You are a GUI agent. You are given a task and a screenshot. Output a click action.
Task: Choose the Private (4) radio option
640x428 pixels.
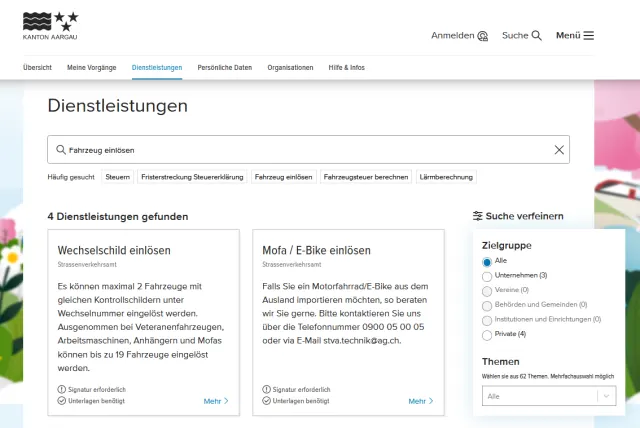click(x=487, y=334)
